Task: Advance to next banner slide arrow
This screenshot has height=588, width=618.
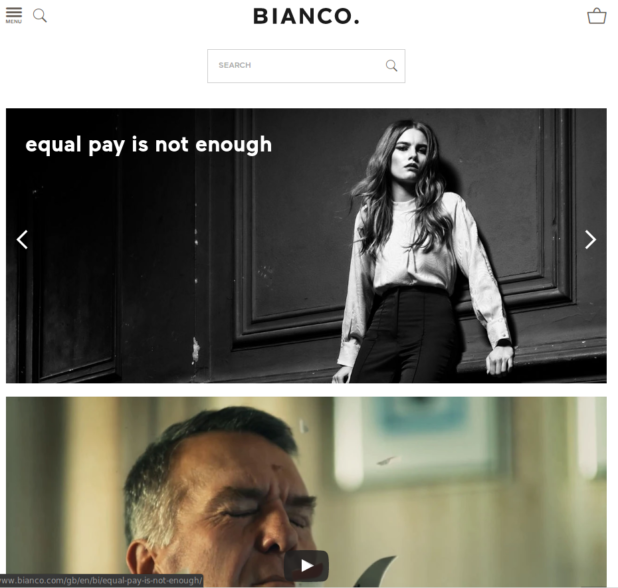Action: click(x=590, y=240)
